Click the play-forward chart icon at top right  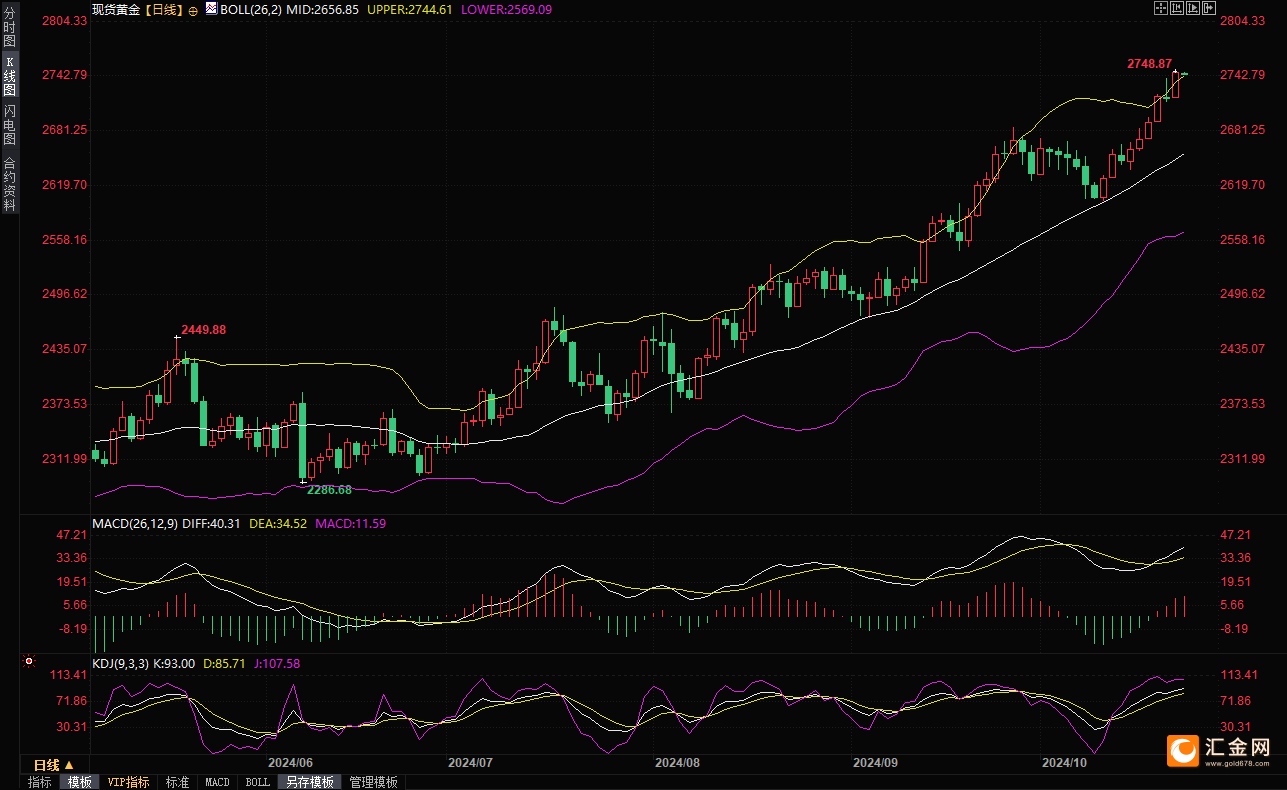(x=1193, y=8)
